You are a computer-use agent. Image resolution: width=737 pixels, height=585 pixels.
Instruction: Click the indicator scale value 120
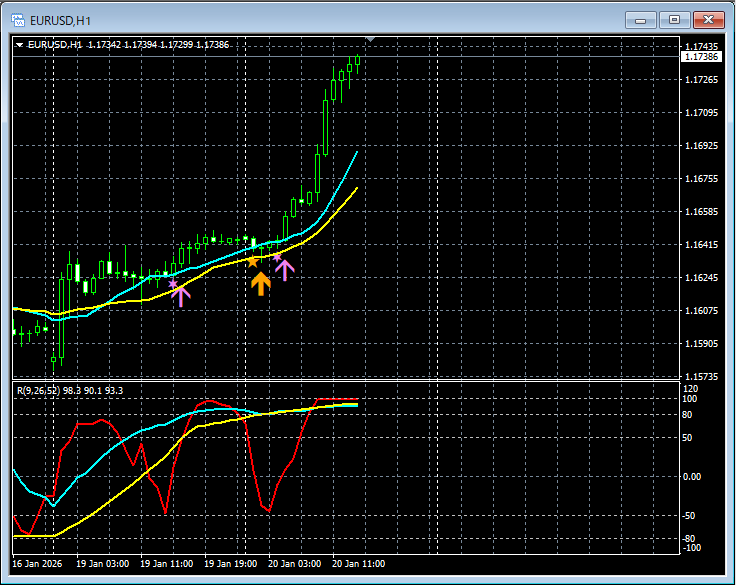coord(690,389)
